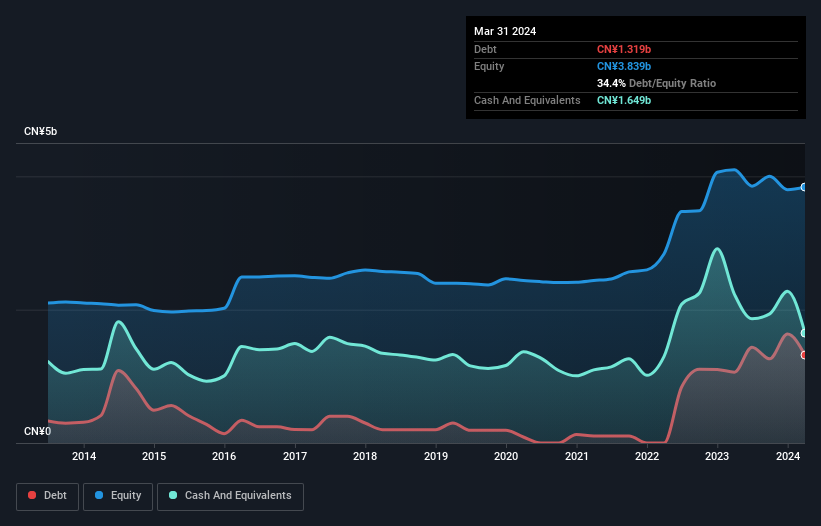Select the Debt endpoint marker on chart
Viewport: 821px width, 526px height.
[804, 355]
